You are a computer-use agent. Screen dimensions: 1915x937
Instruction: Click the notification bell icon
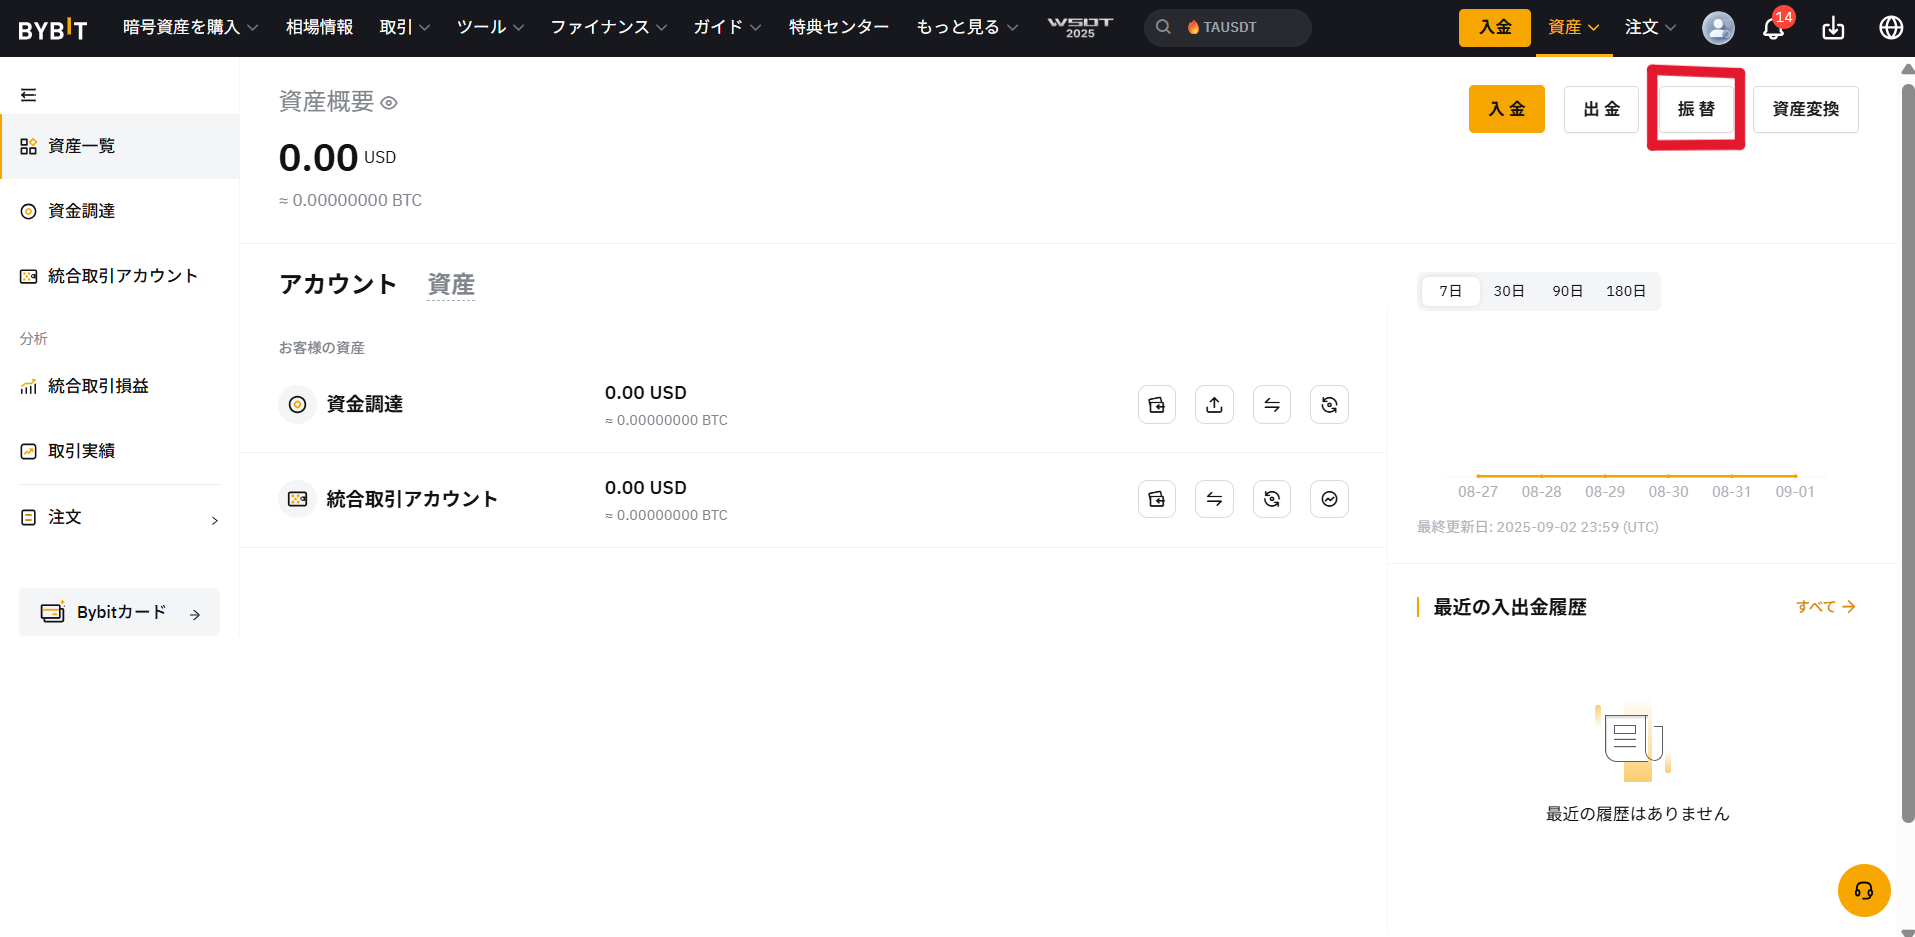click(x=1773, y=28)
